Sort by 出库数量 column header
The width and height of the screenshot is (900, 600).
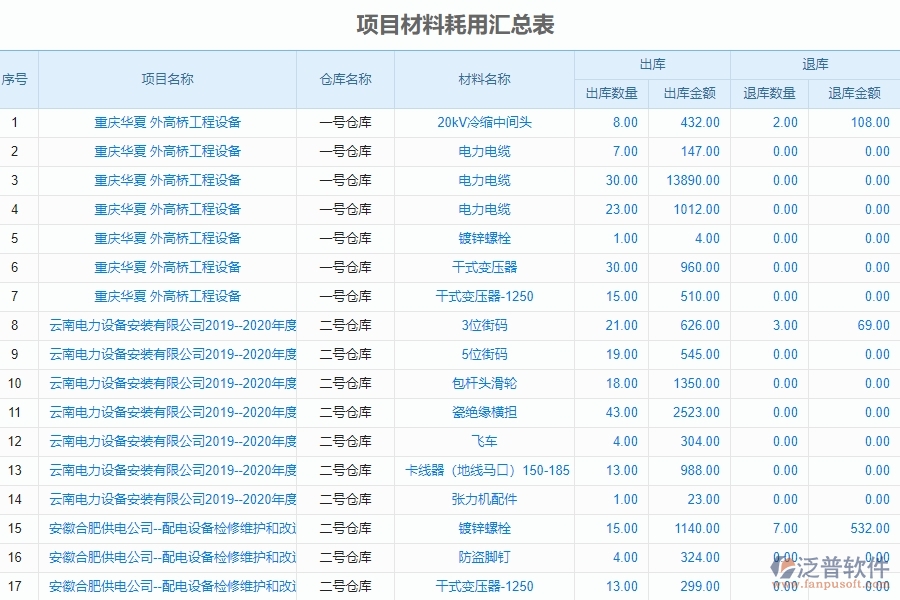[x=611, y=92]
